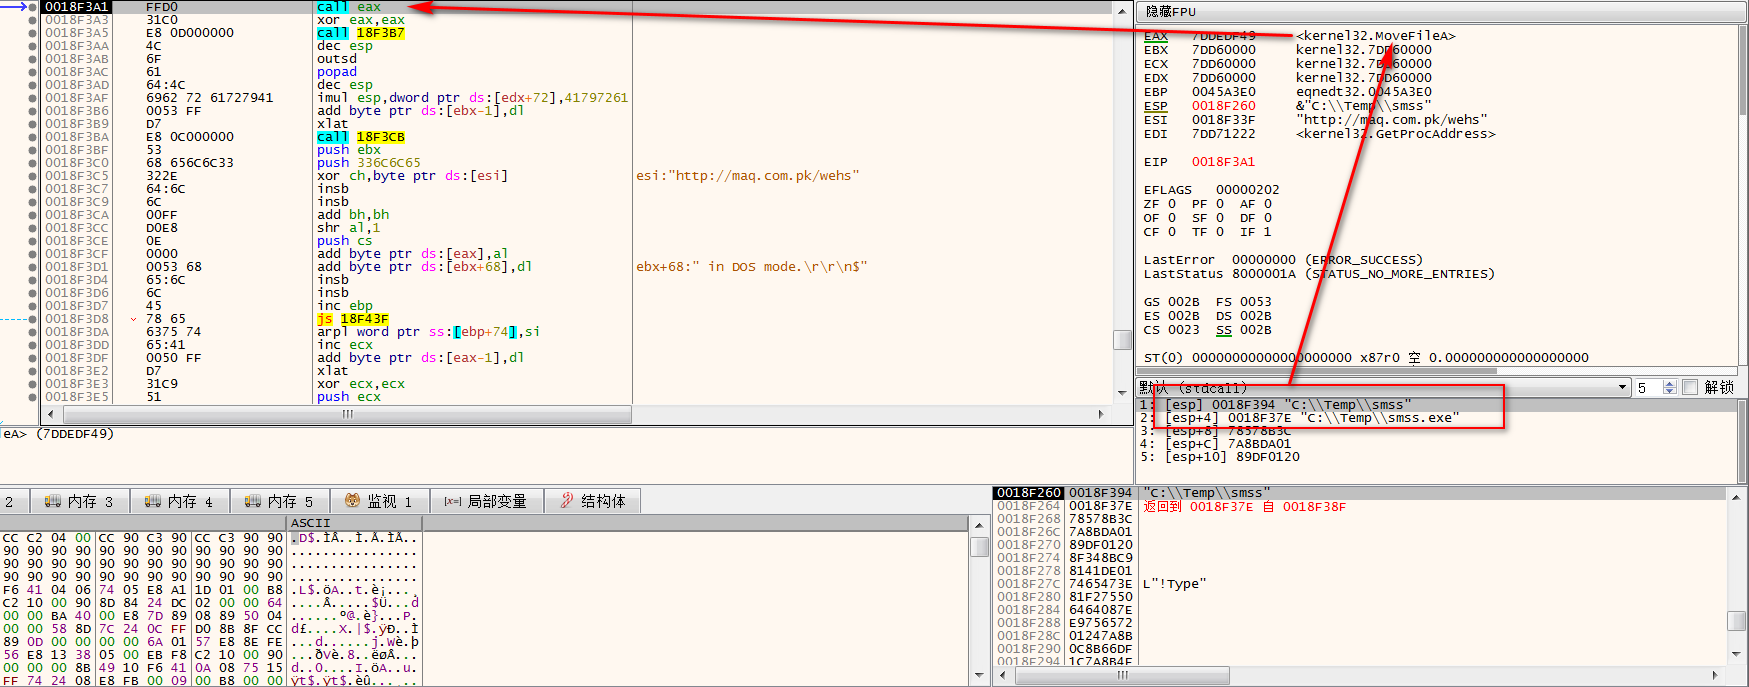
Task: Switch to the 内存 5 dump tab
Action: pyautogui.click(x=279, y=501)
